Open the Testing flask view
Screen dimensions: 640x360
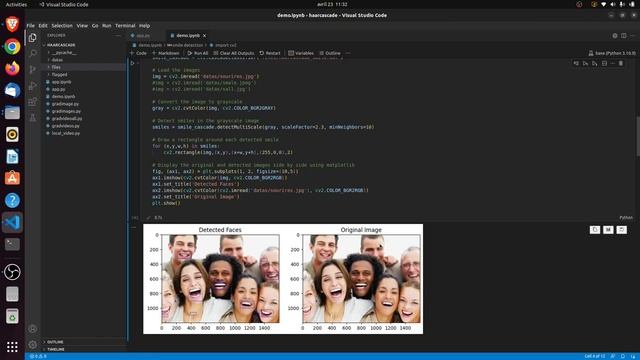pyautogui.click(x=33, y=118)
